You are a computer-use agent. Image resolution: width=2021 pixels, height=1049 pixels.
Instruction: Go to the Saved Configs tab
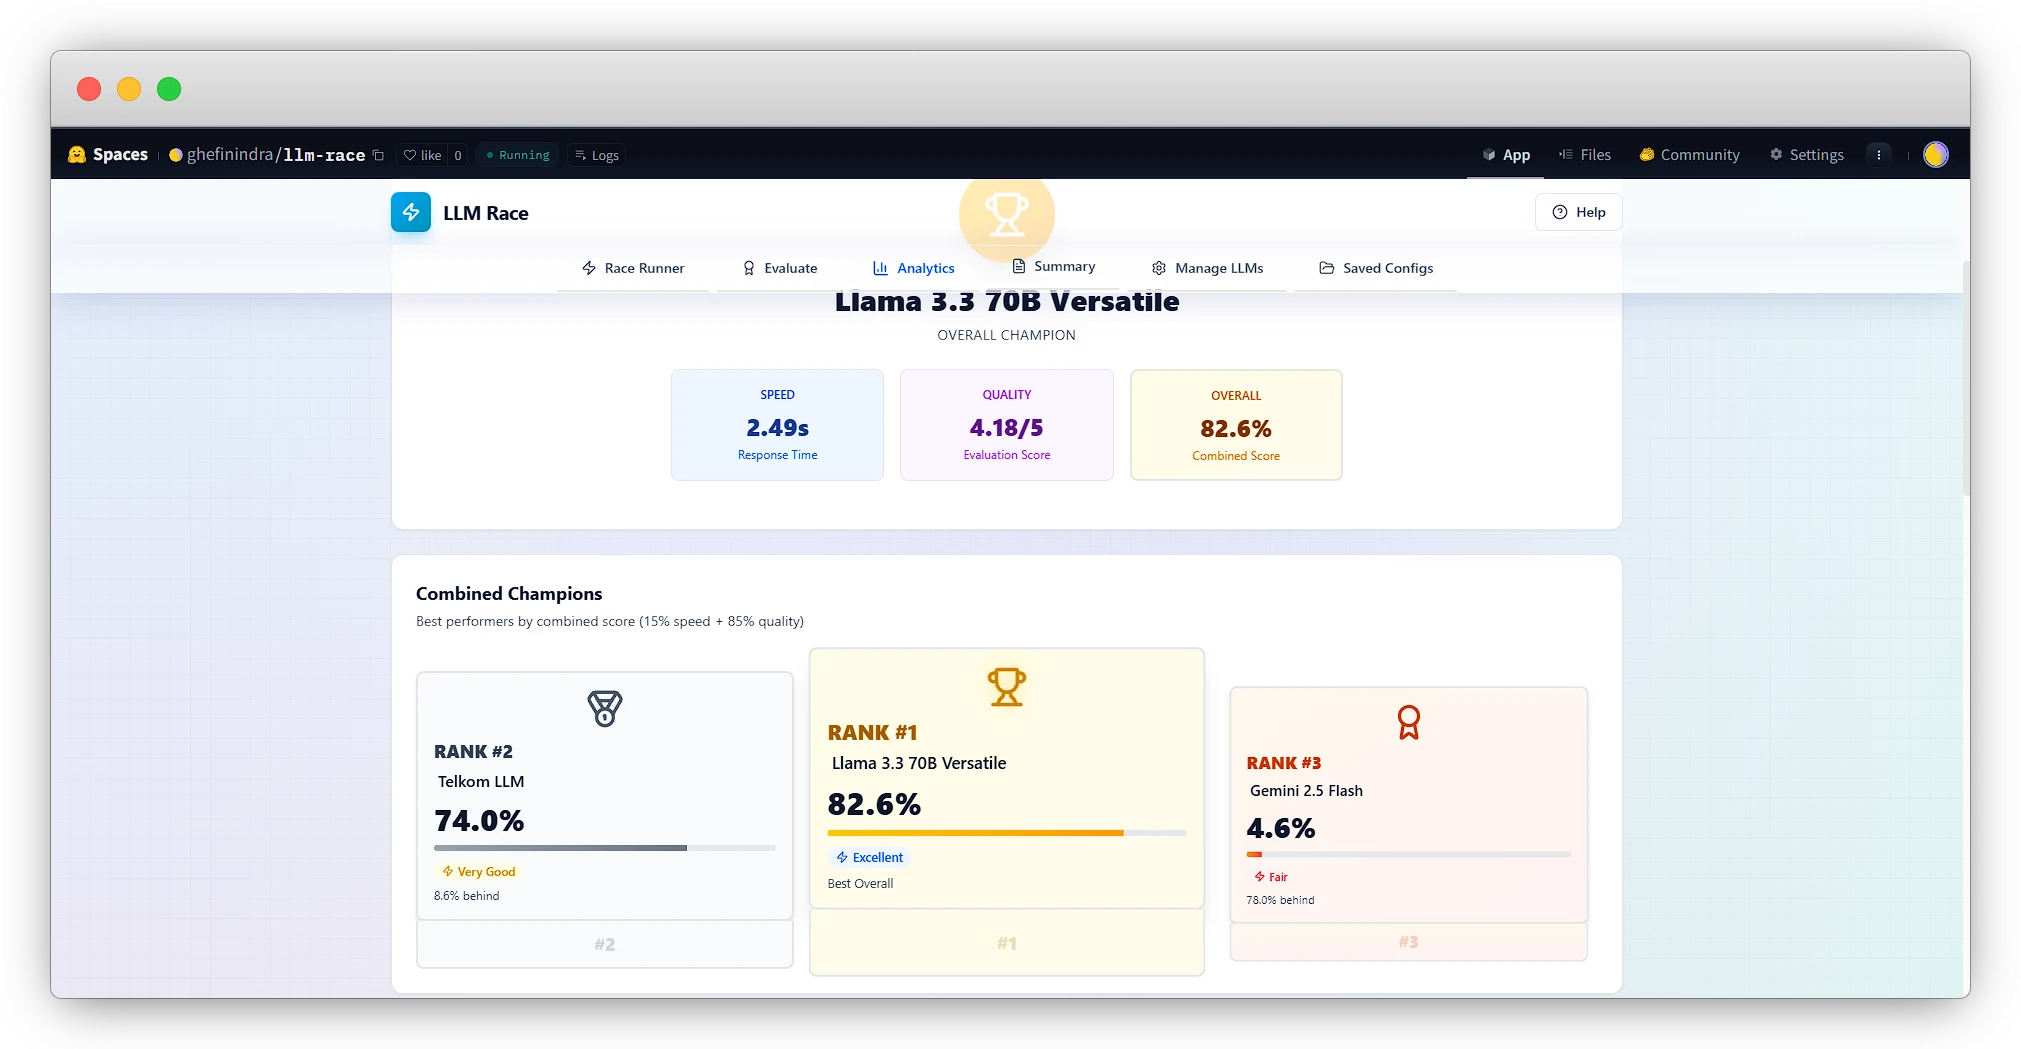tap(1376, 268)
